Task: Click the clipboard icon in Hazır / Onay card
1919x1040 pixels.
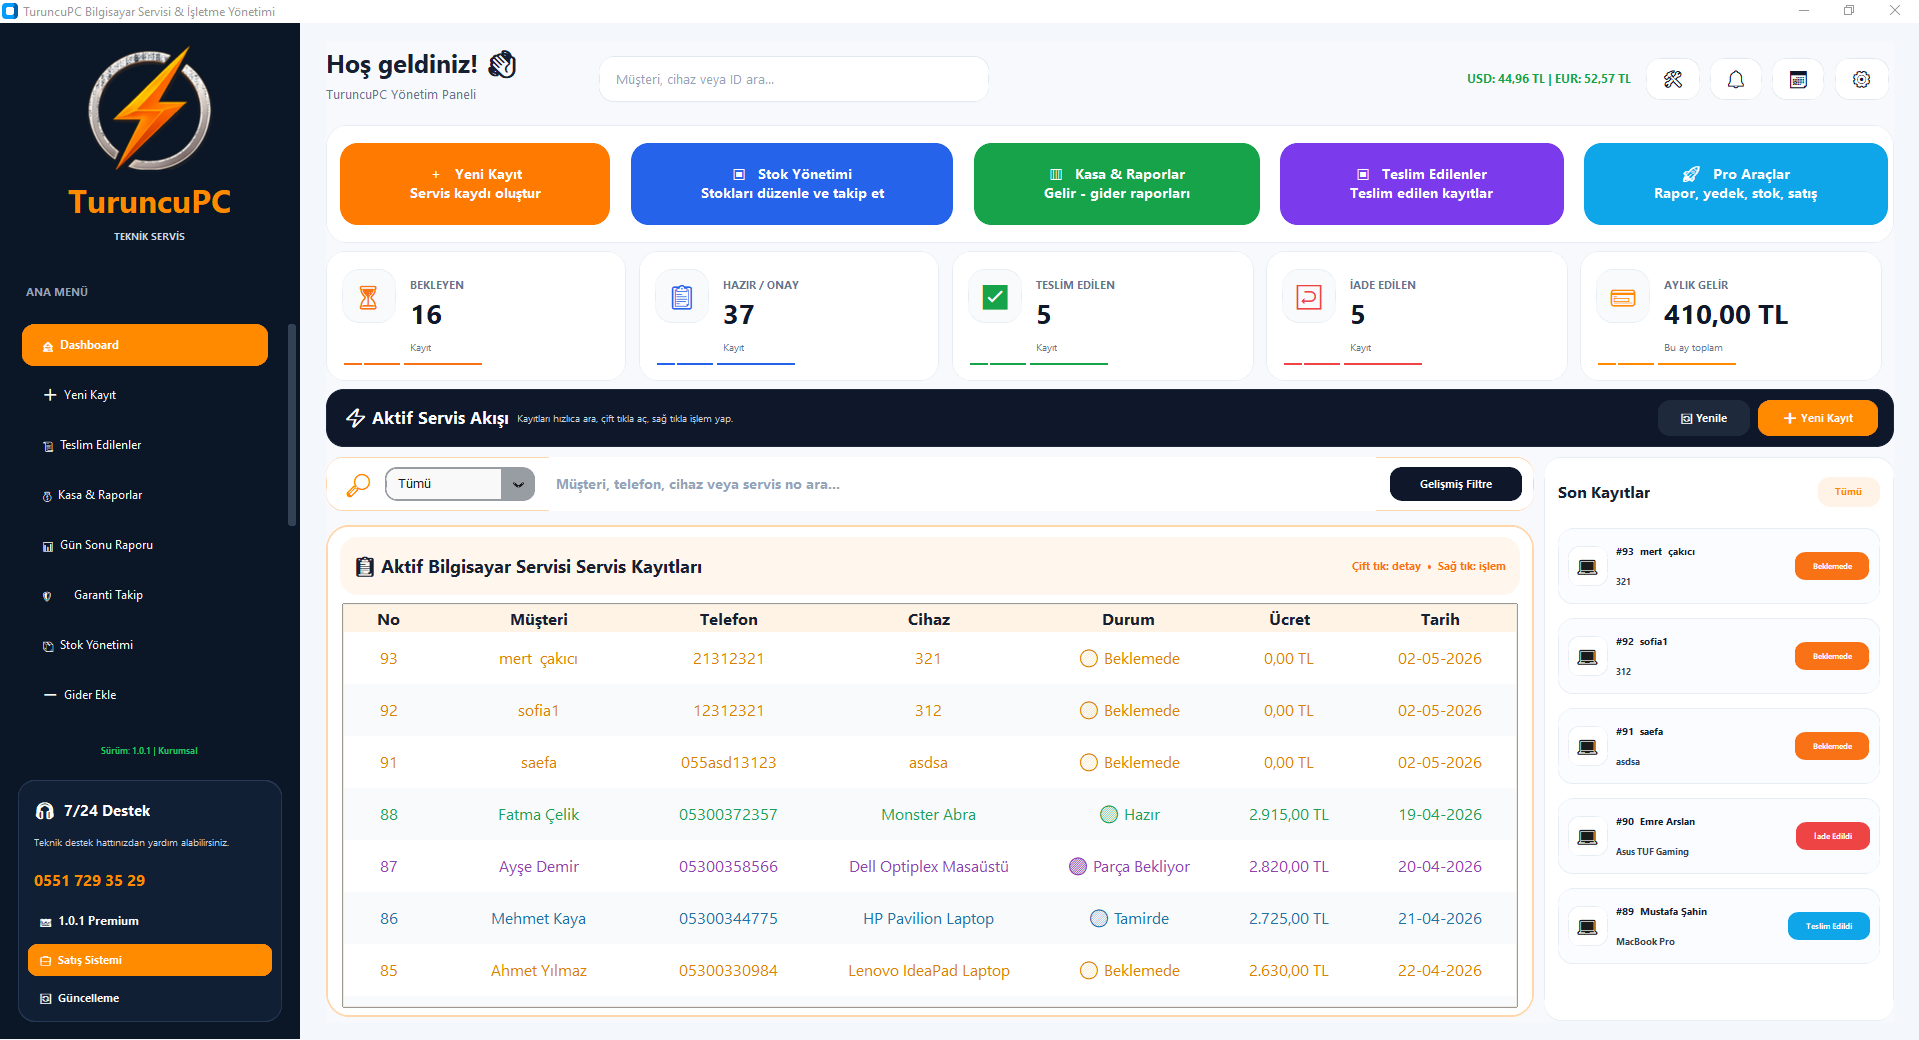Action: coord(682,297)
